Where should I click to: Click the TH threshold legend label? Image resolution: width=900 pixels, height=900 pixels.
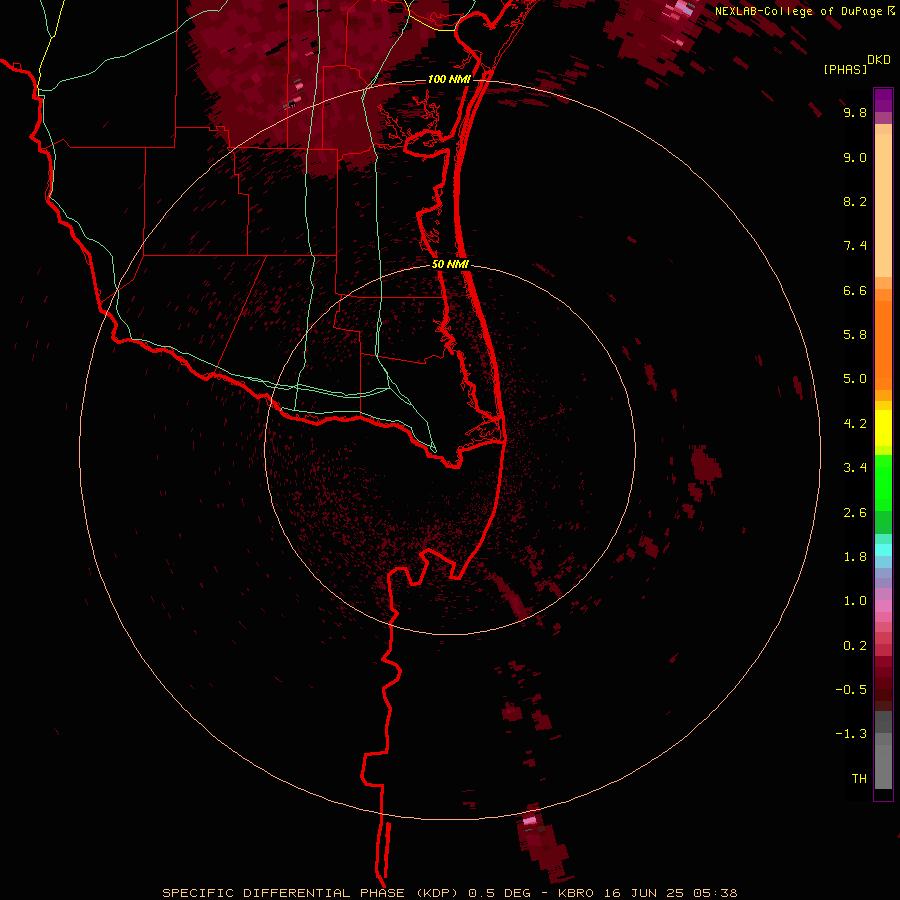(x=859, y=779)
